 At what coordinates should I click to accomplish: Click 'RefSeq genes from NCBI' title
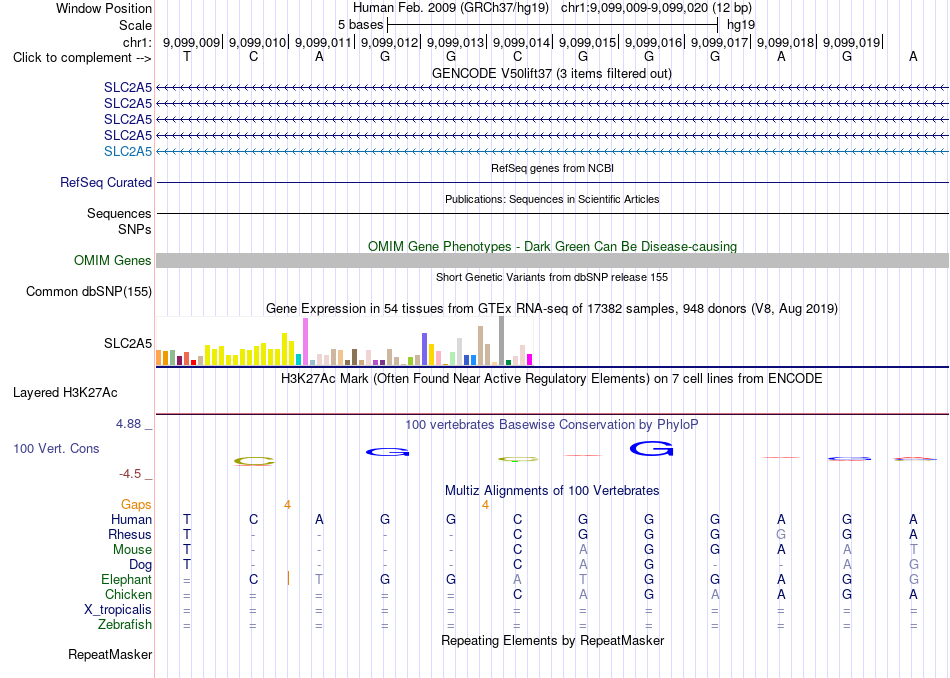pos(552,168)
